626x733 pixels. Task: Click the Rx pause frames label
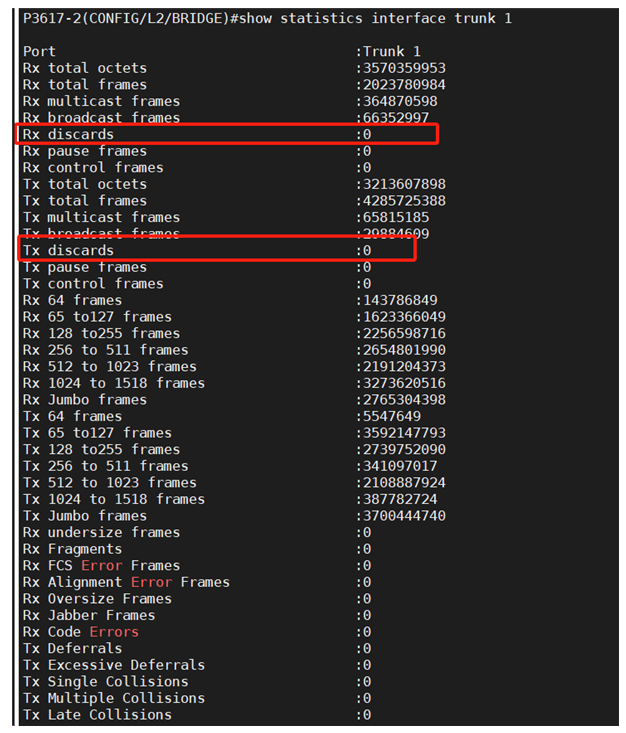85,151
